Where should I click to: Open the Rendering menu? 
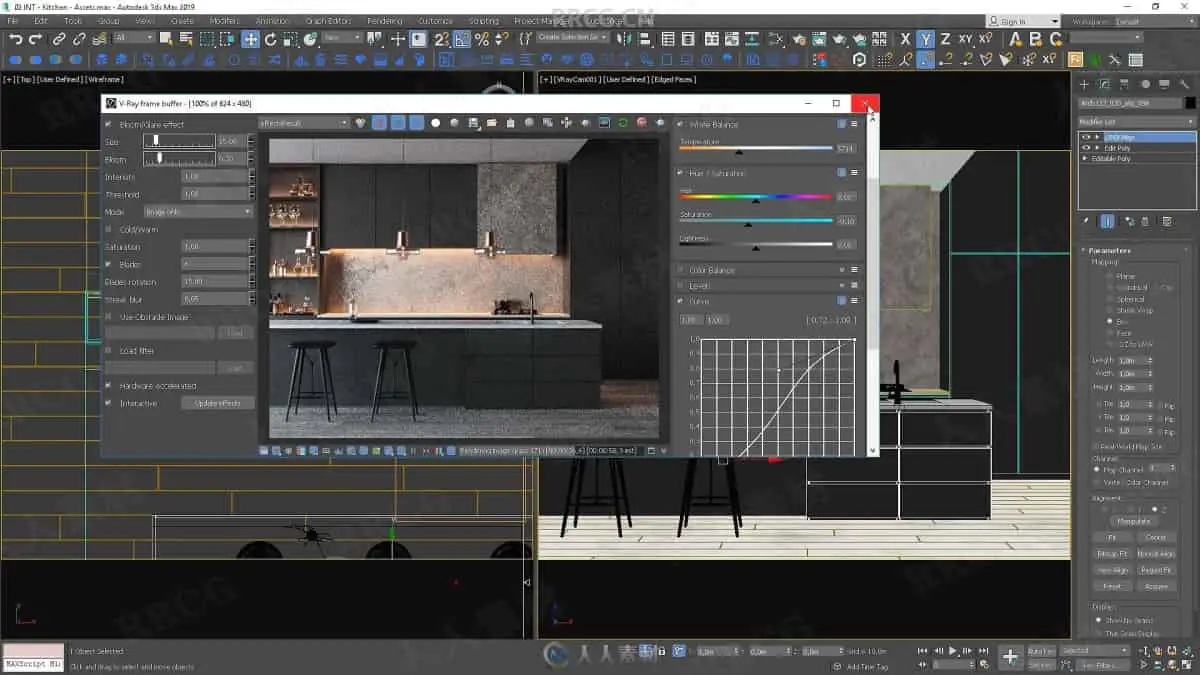pos(384,20)
